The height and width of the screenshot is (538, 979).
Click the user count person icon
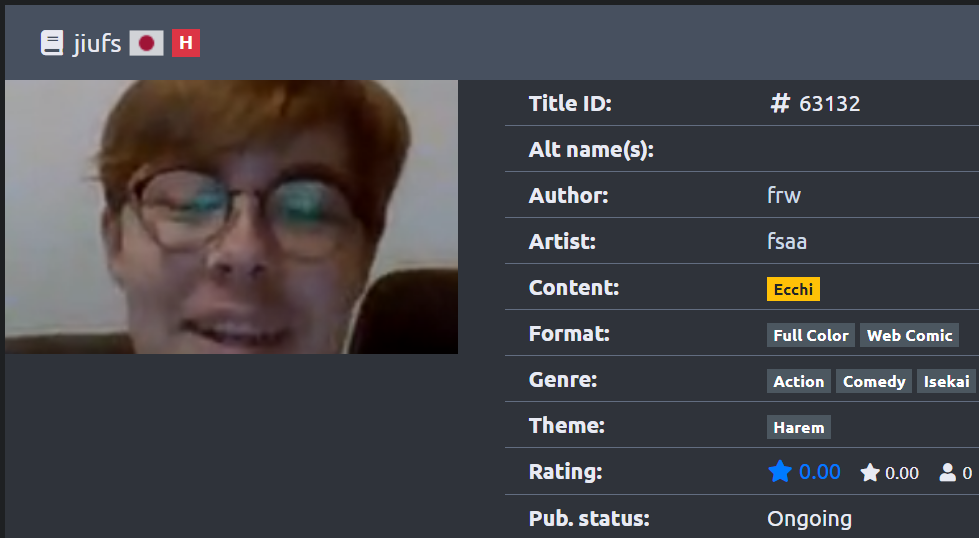coord(948,472)
